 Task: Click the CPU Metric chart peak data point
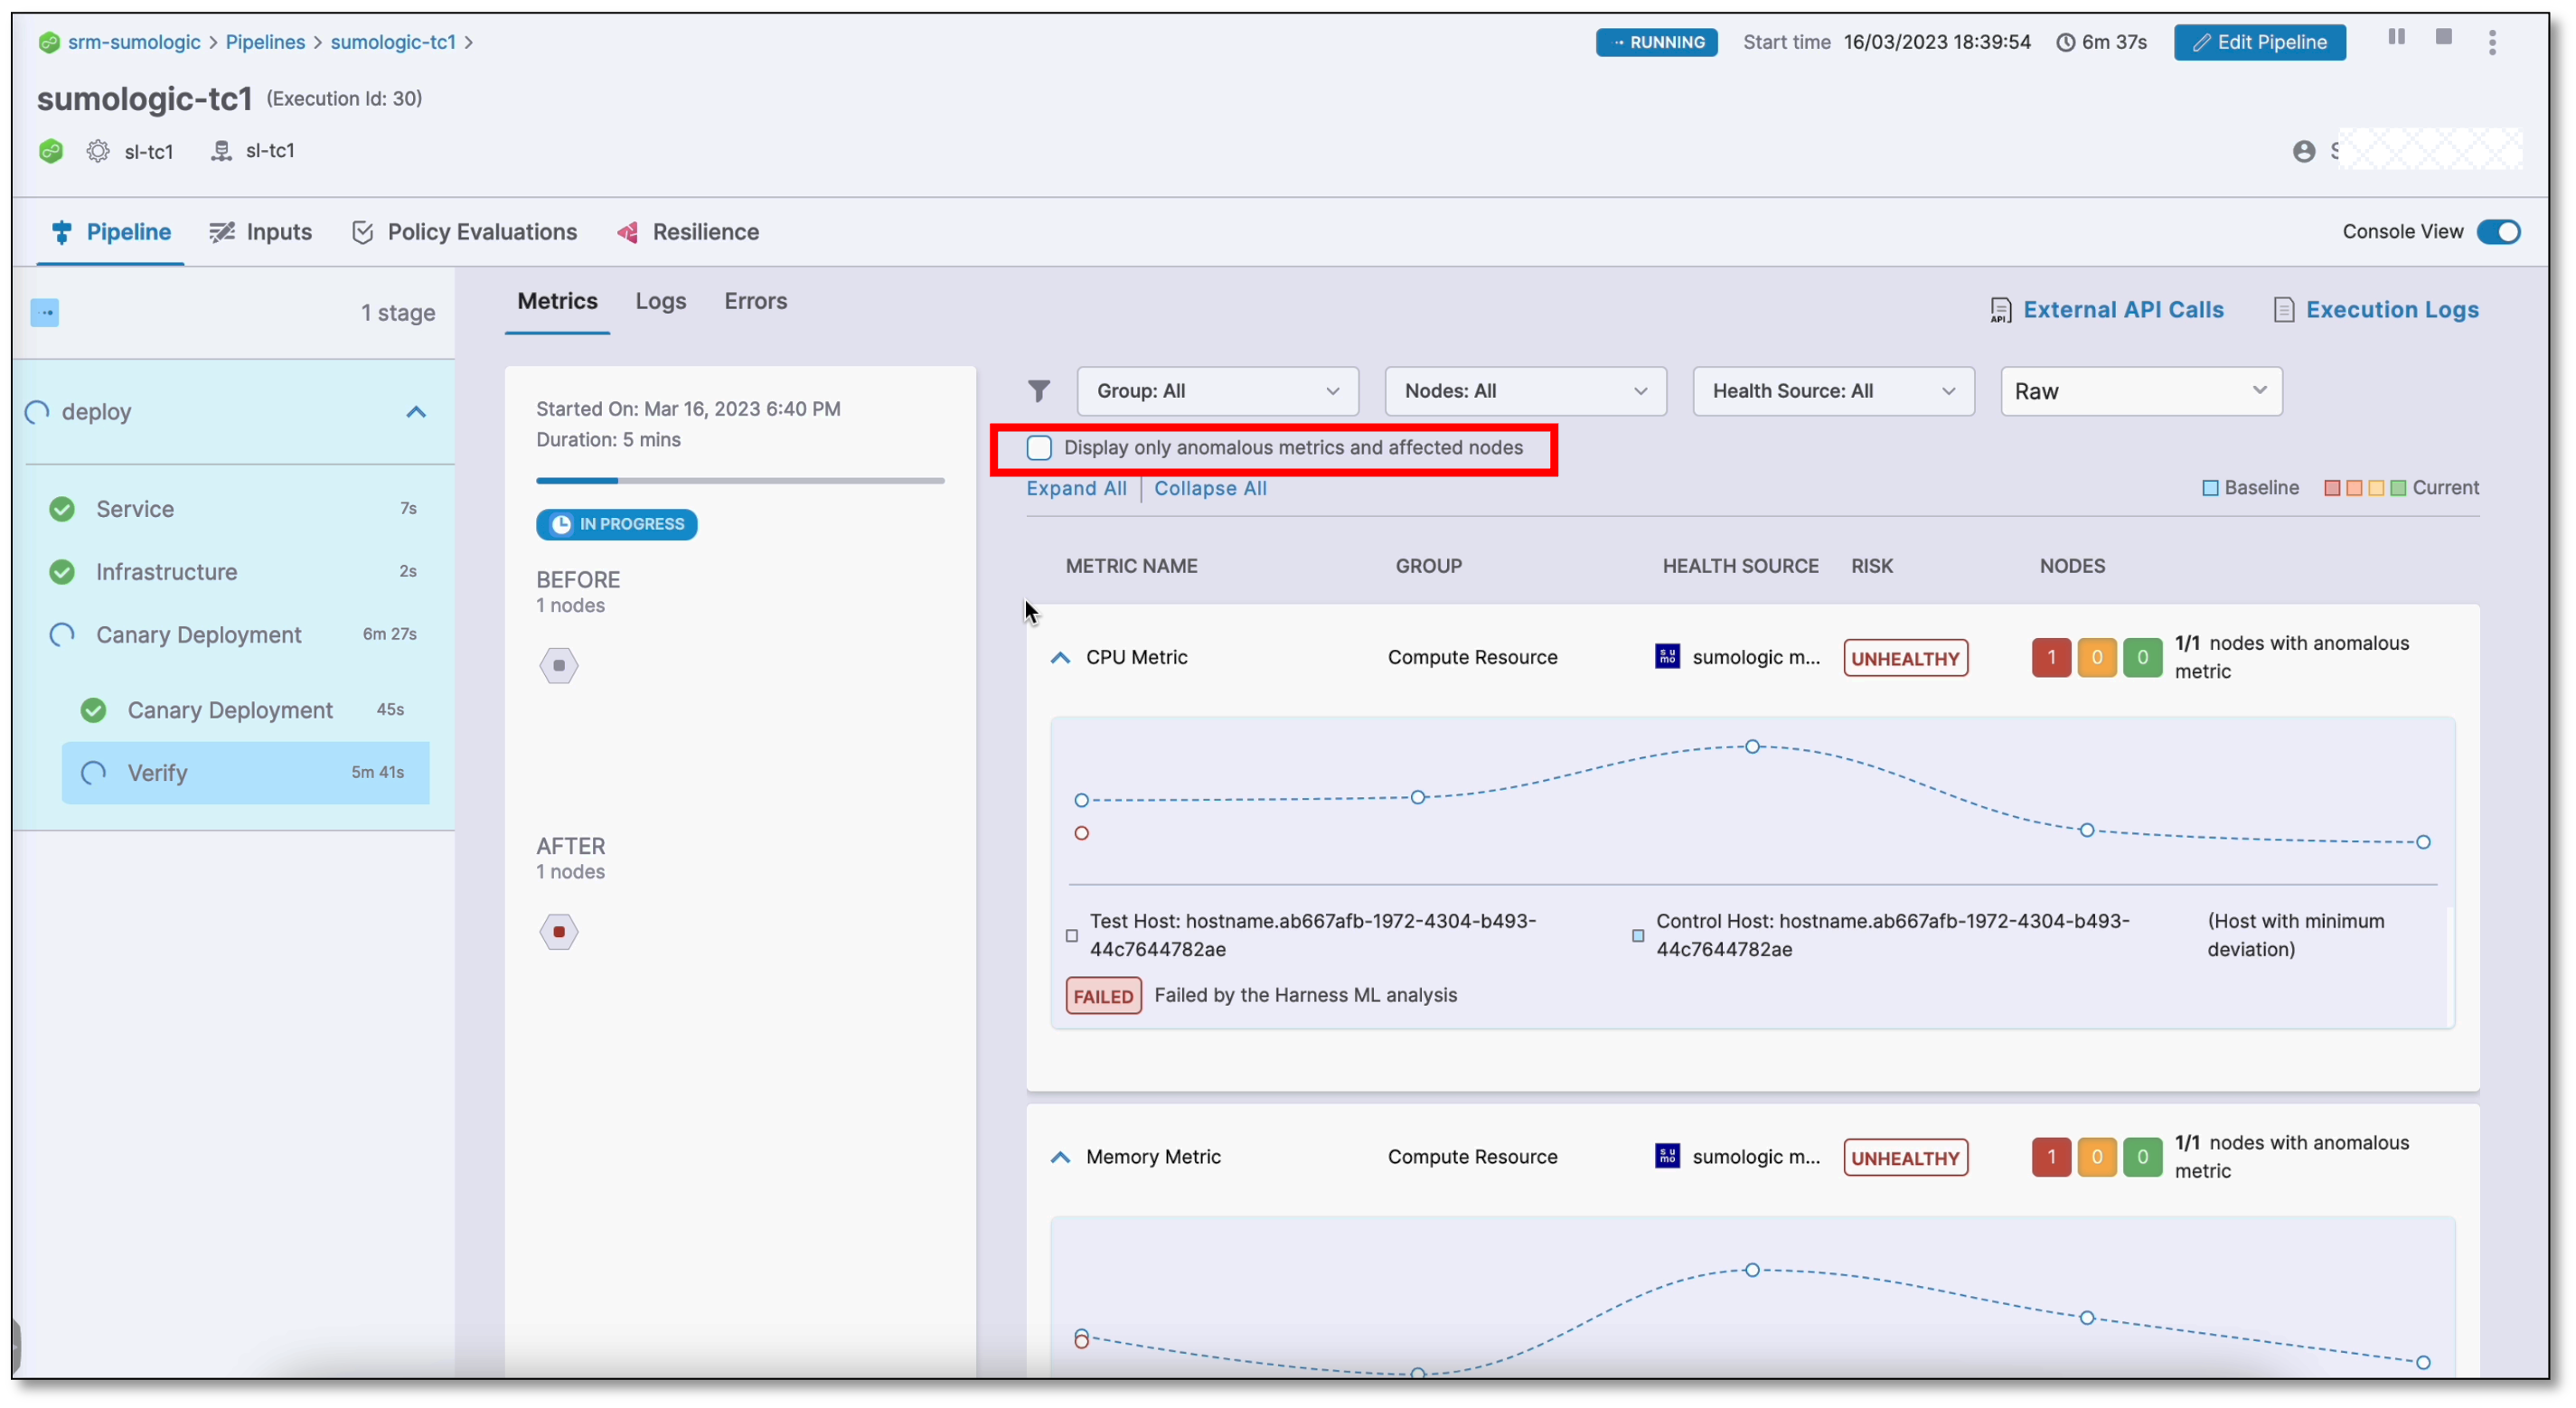pyautogui.click(x=1752, y=747)
